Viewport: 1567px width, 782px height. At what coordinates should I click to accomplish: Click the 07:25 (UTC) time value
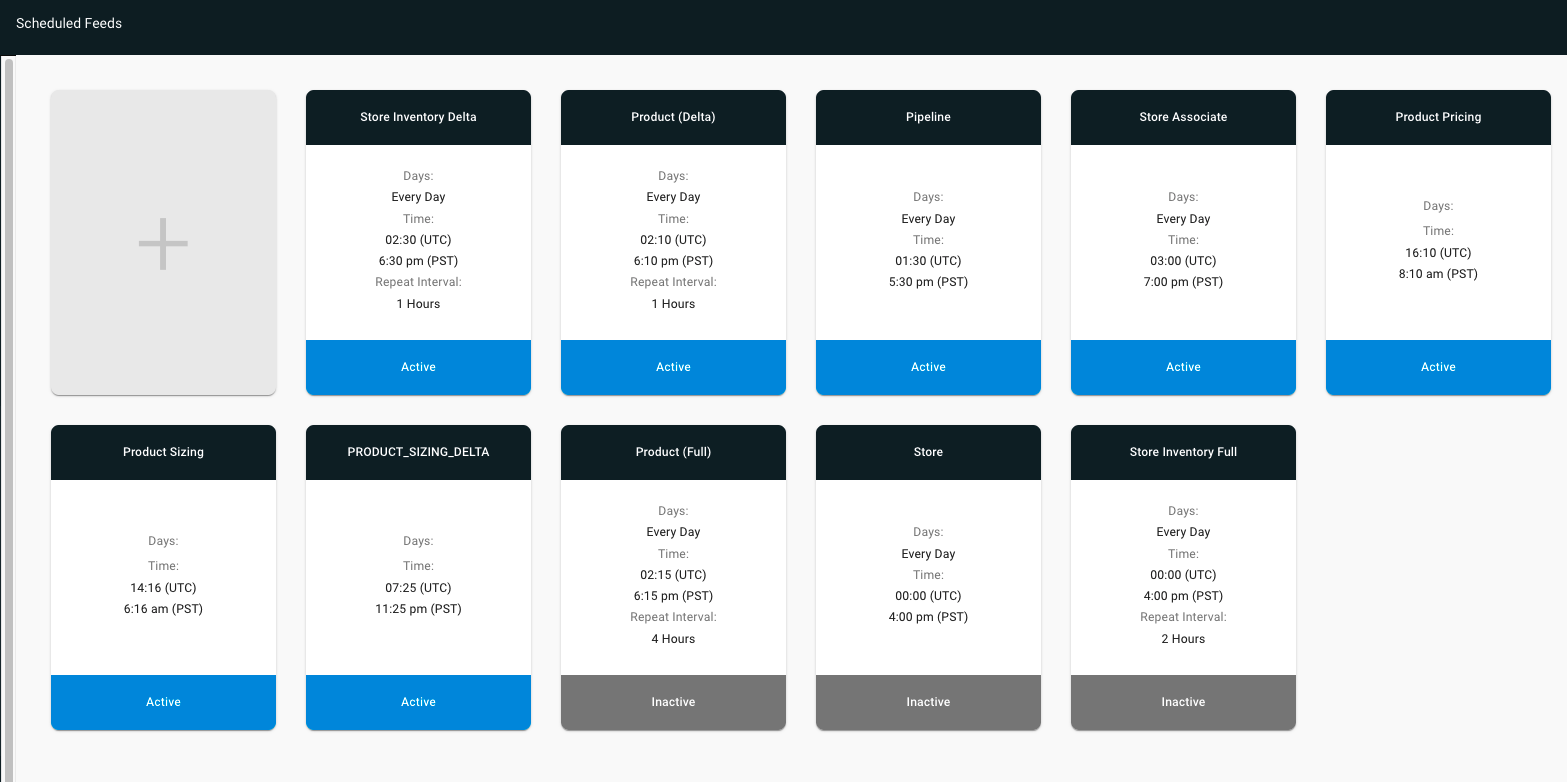(418, 588)
